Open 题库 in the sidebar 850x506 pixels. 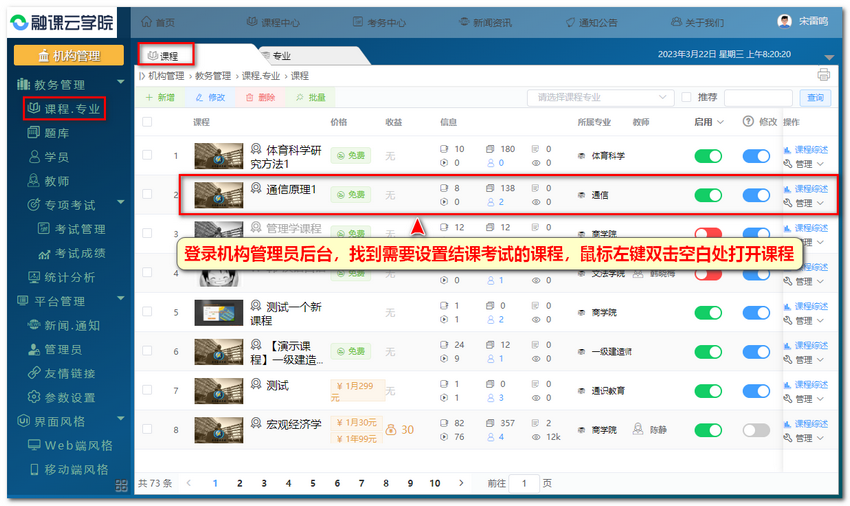pyautogui.click(x=49, y=133)
